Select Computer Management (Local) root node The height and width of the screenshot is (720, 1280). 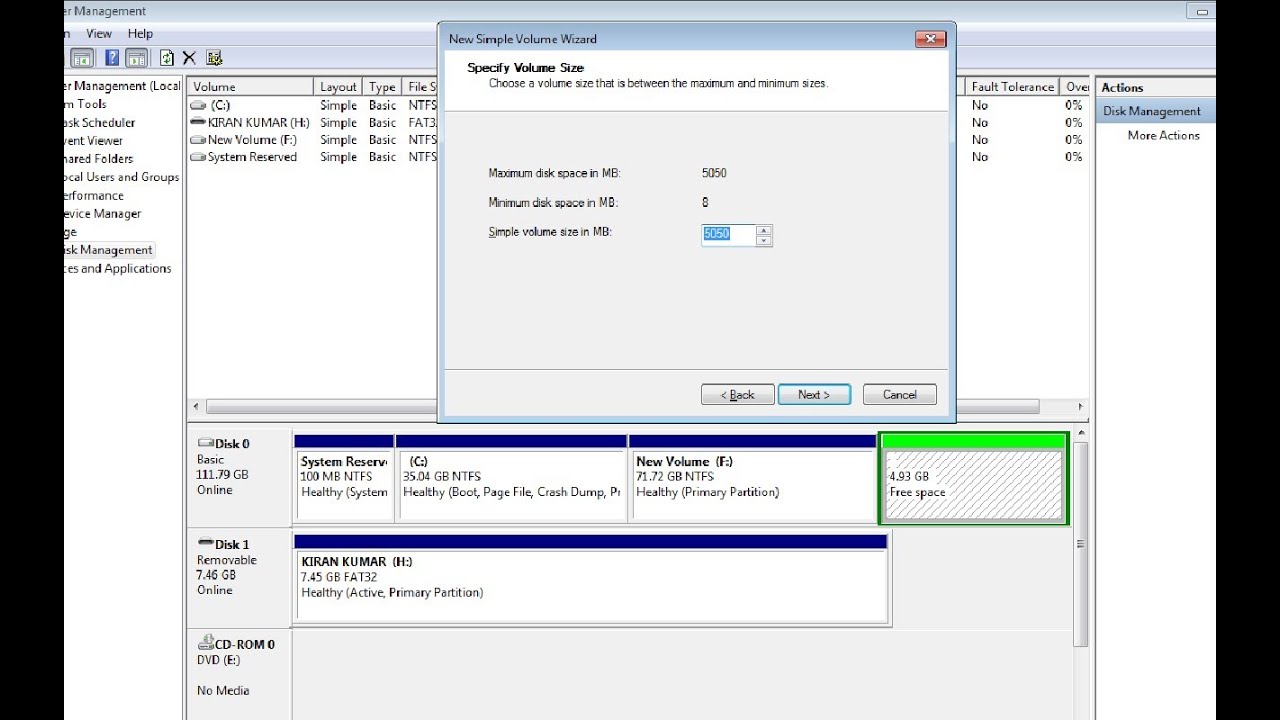[124, 86]
